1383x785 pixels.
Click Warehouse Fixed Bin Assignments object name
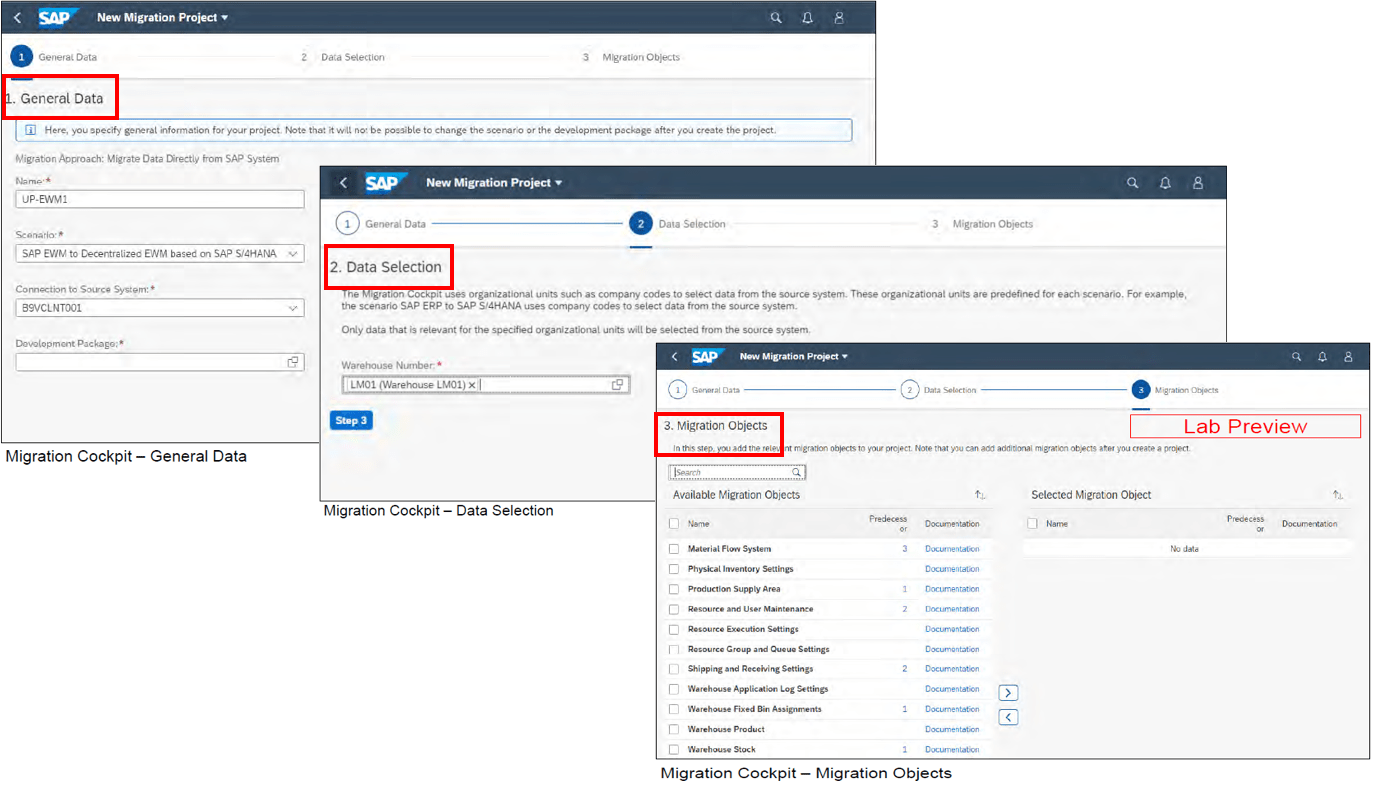(754, 709)
